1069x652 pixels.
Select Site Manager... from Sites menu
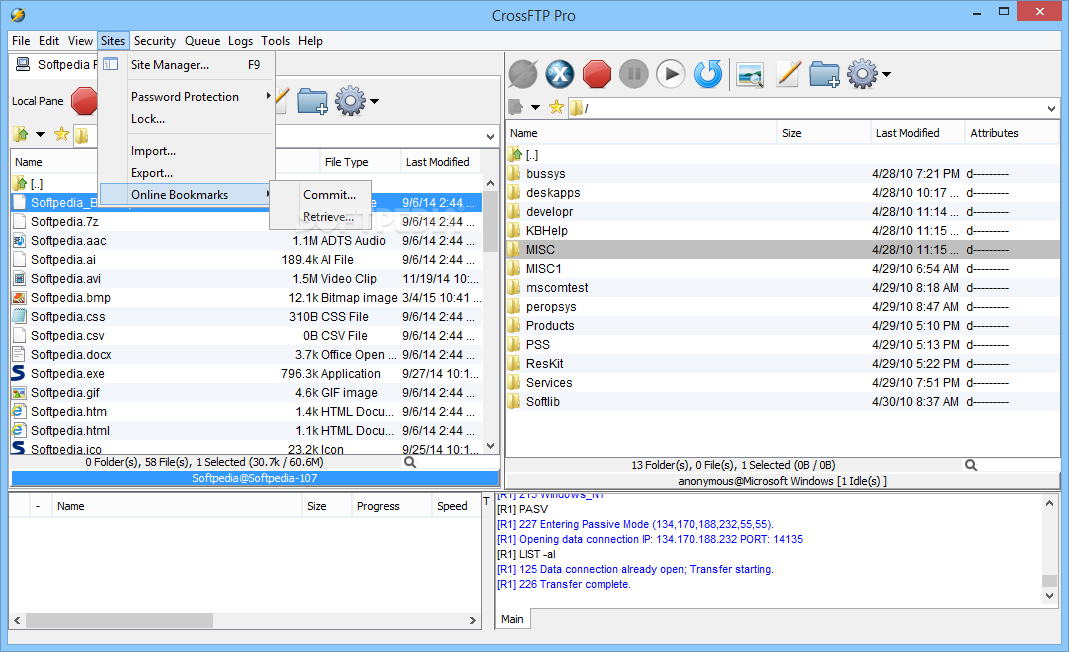(x=187, y=65)
